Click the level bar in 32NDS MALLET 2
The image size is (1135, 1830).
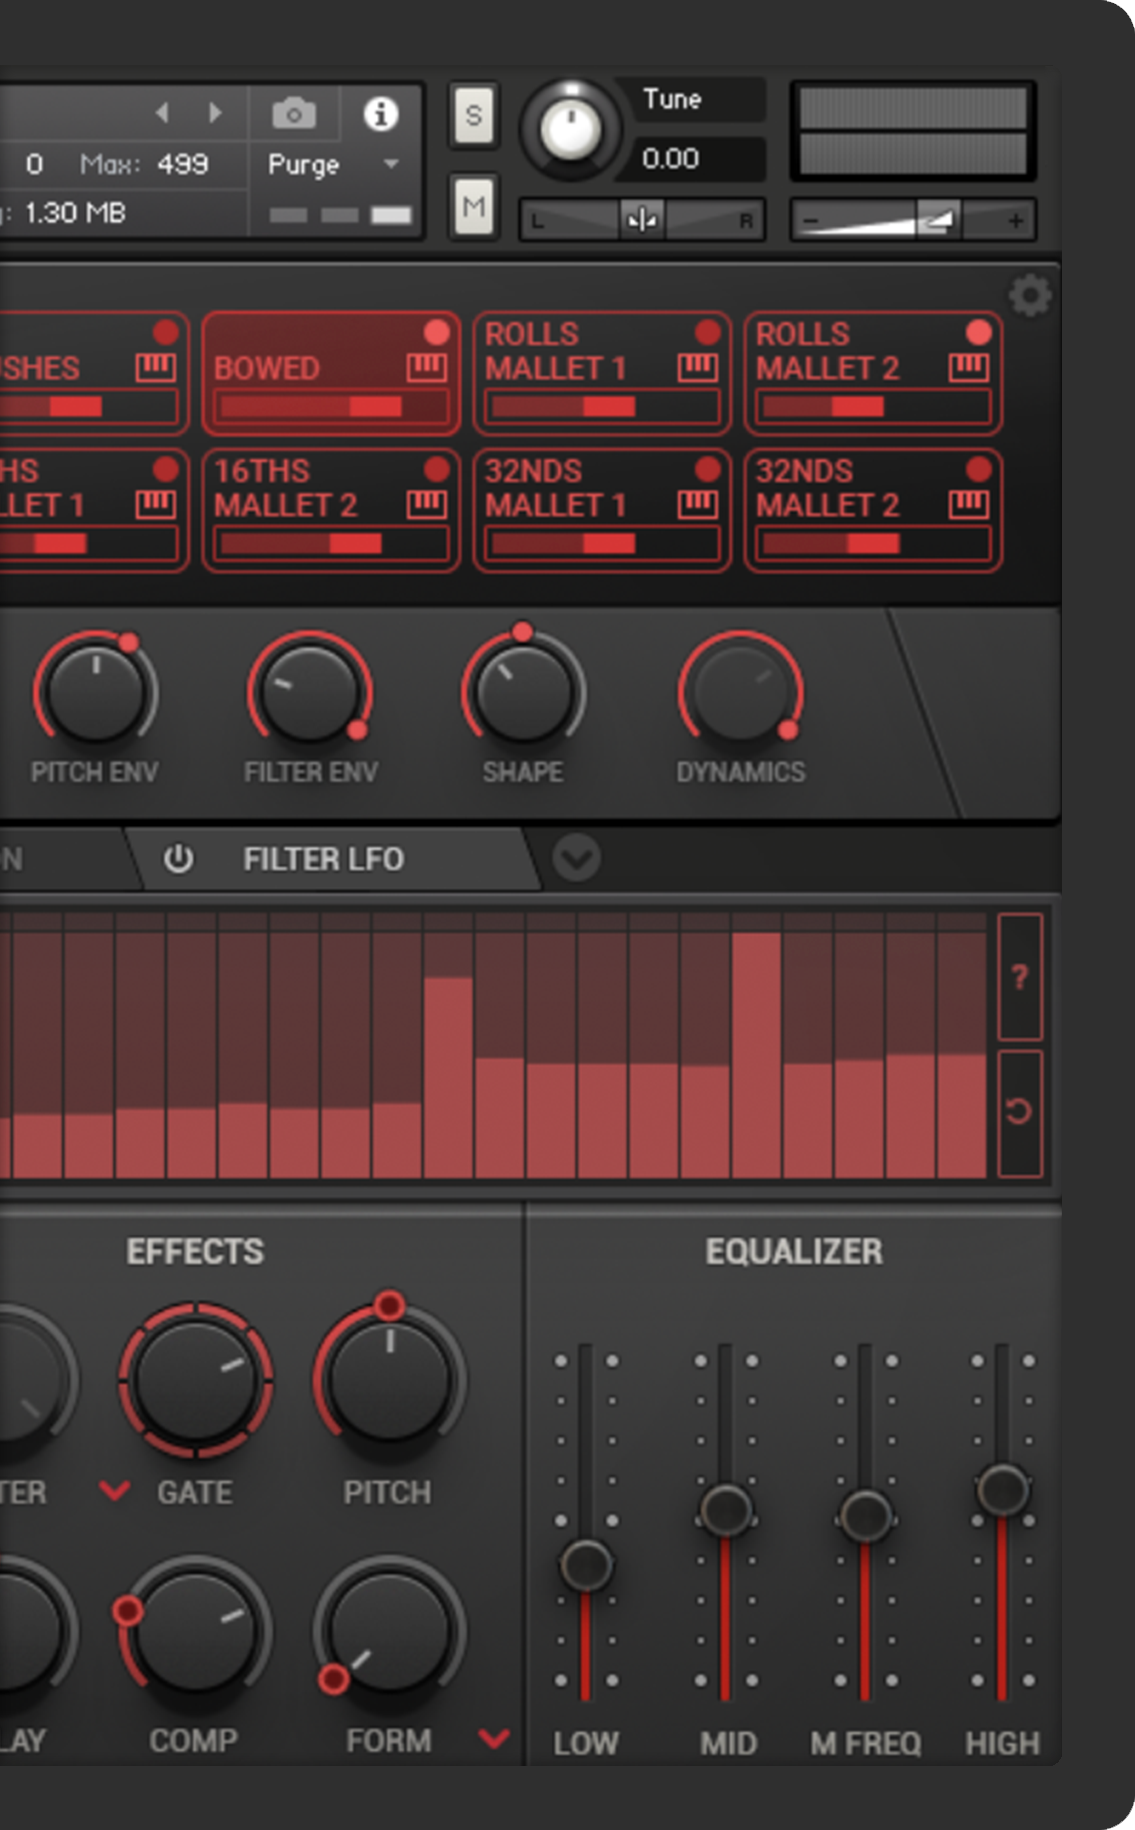pos(874,544)
